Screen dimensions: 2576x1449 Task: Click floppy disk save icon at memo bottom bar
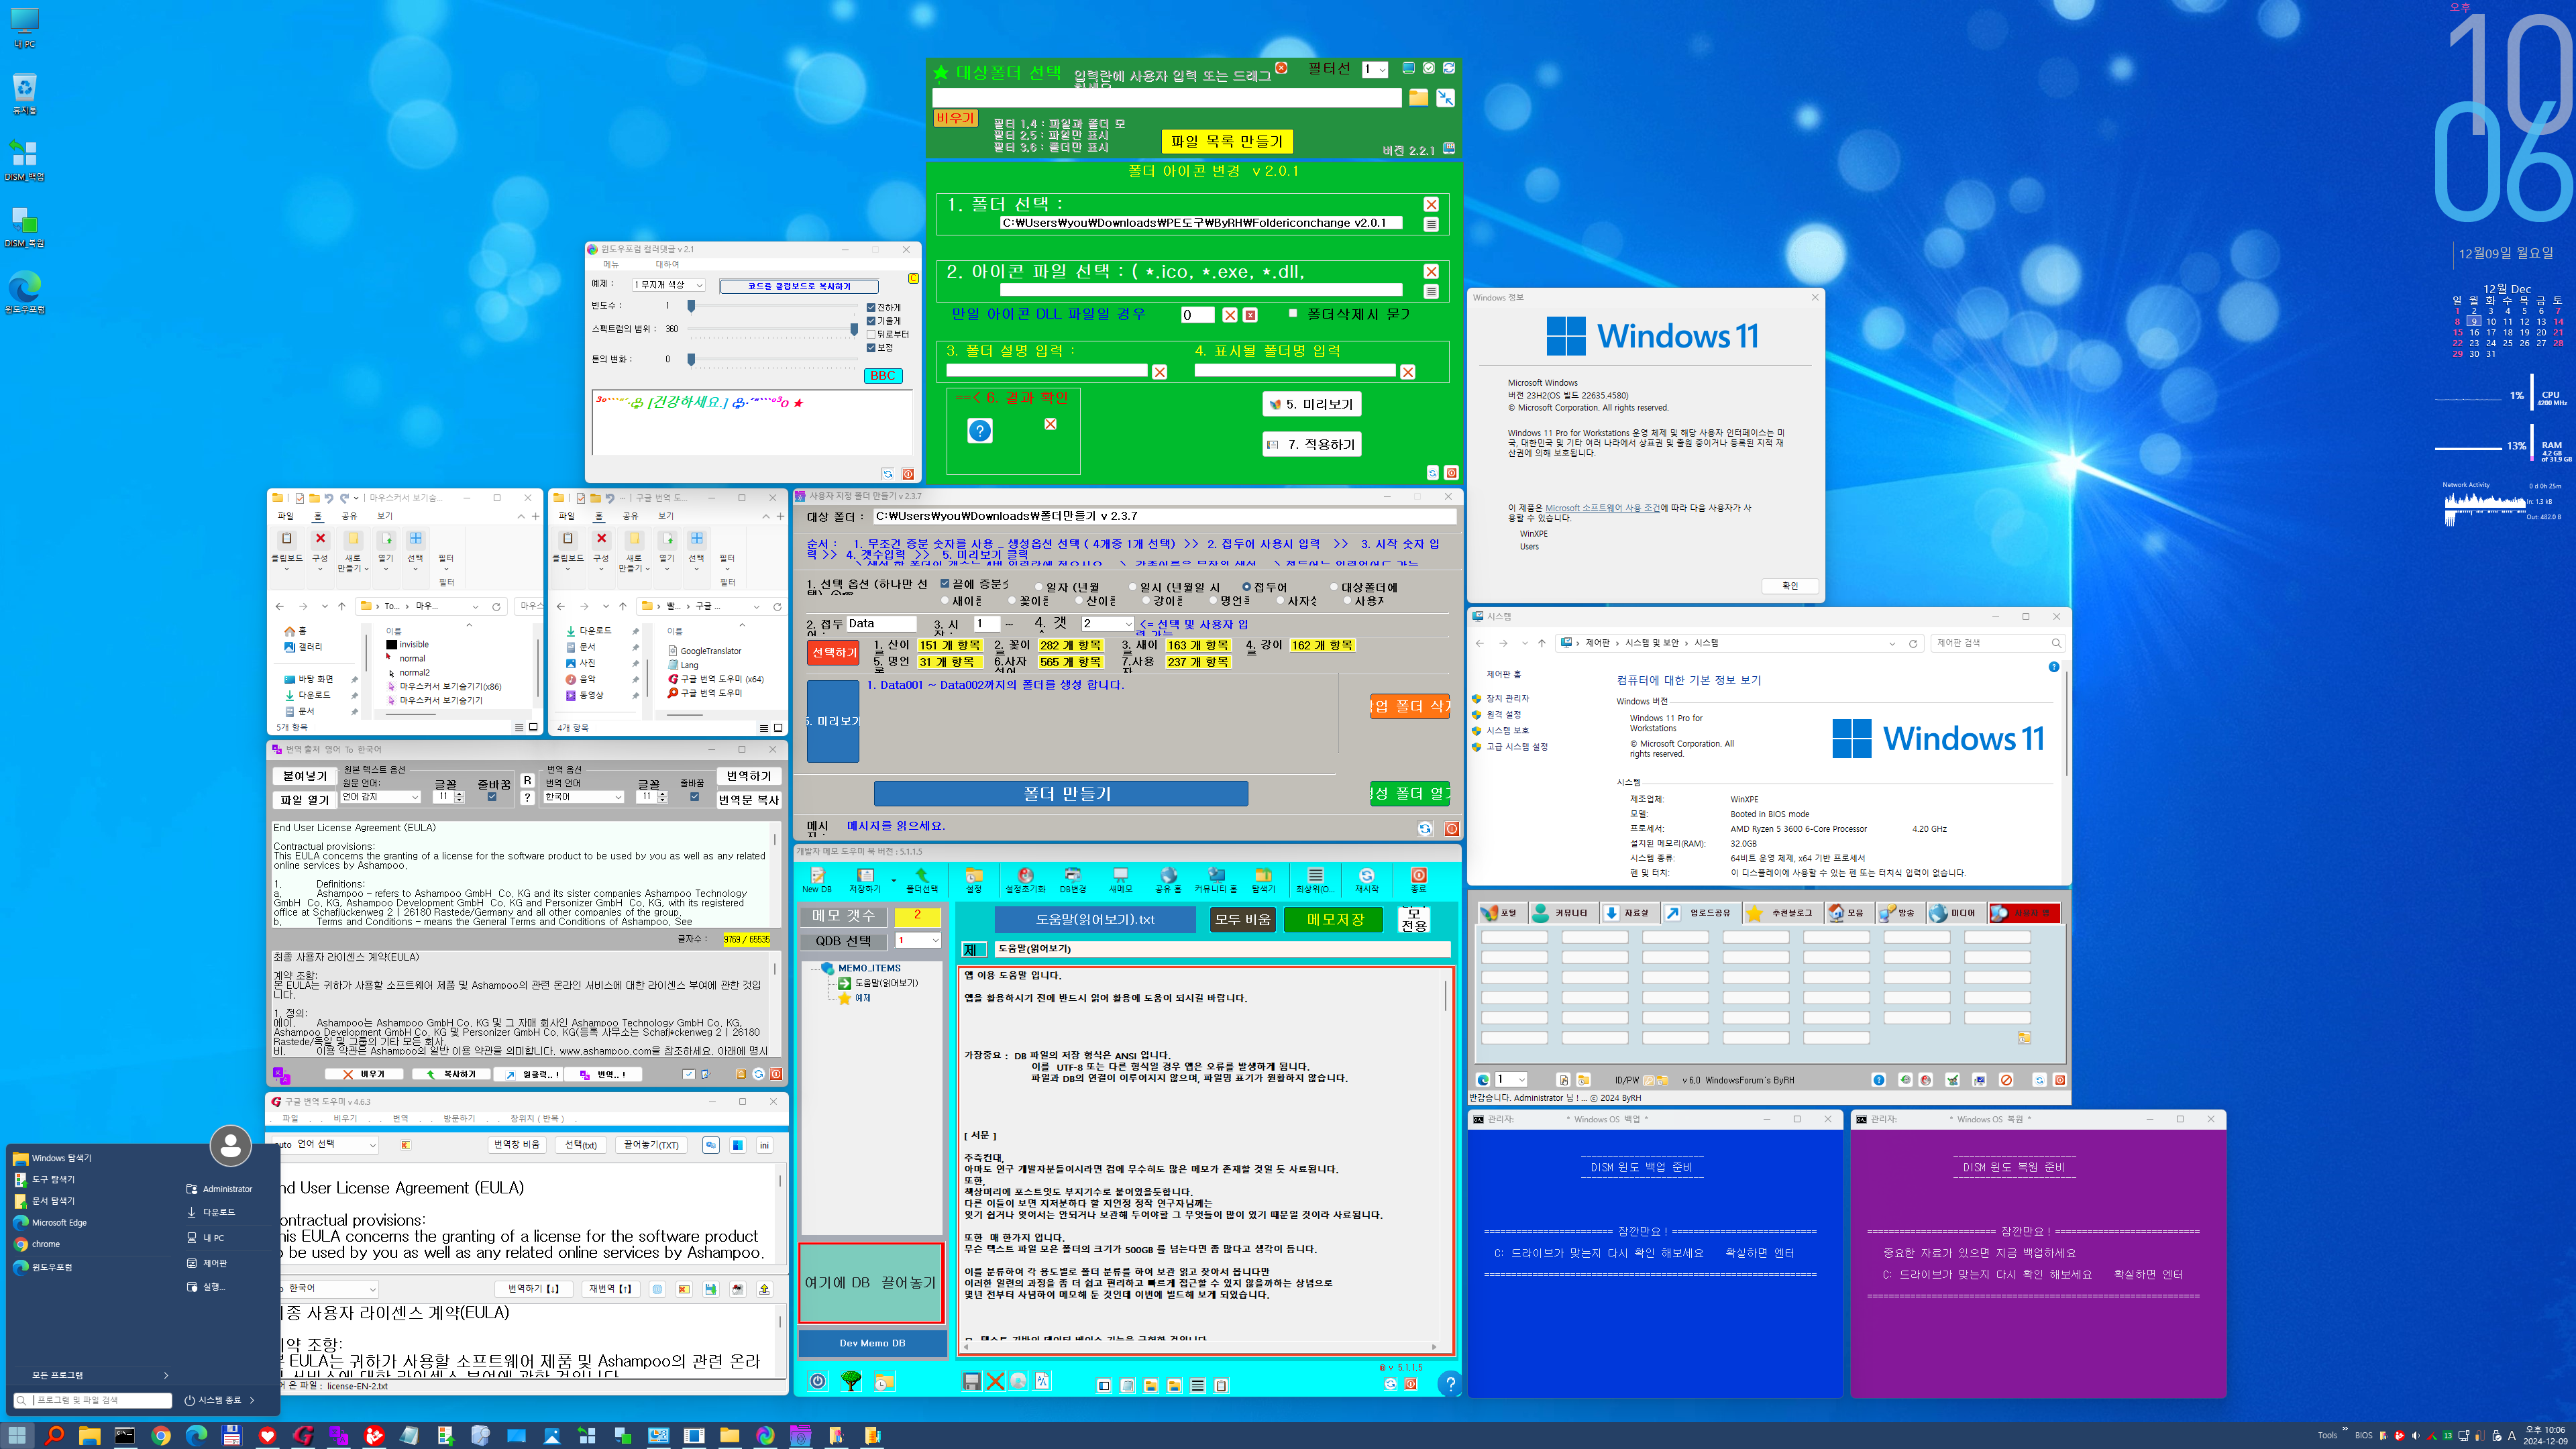coord(971,1381)
